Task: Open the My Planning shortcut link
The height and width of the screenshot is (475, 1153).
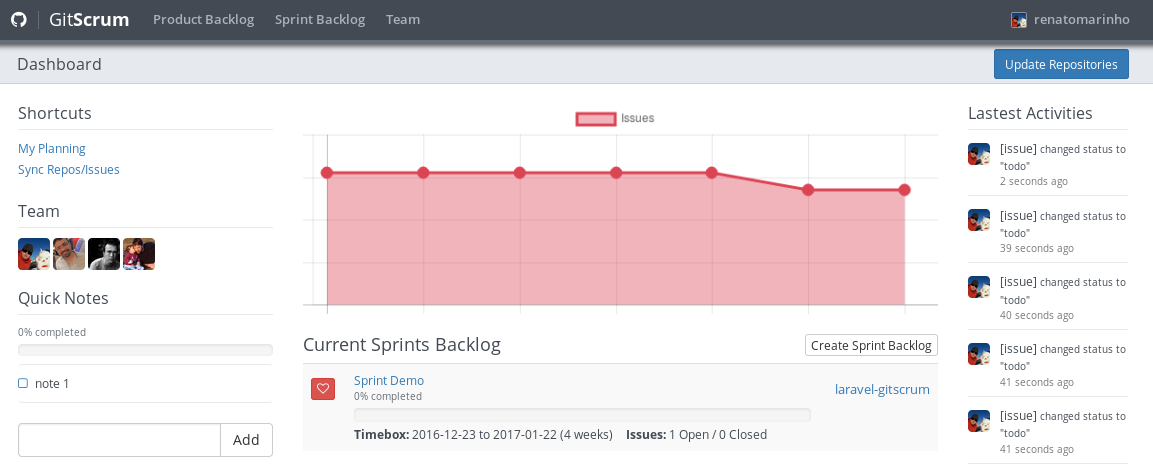Action: [51, 149]
